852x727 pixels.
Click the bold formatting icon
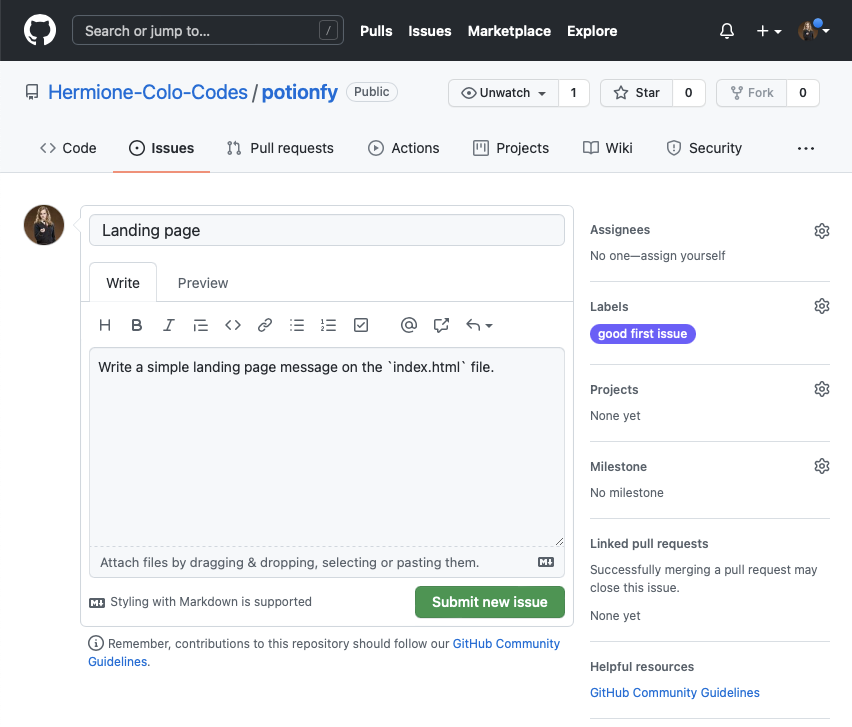click(137, 325)
